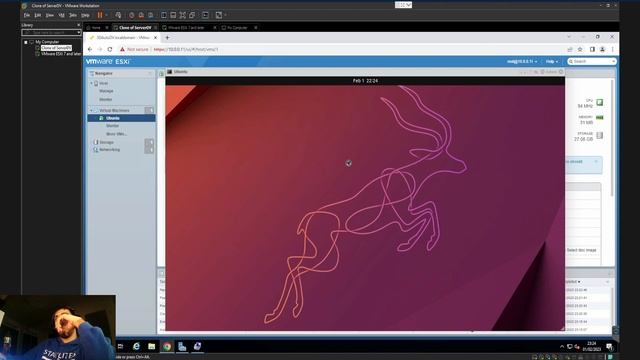The image size is (640, 360).
Task: Close the Library panel
Action: (x=79, y=25)
